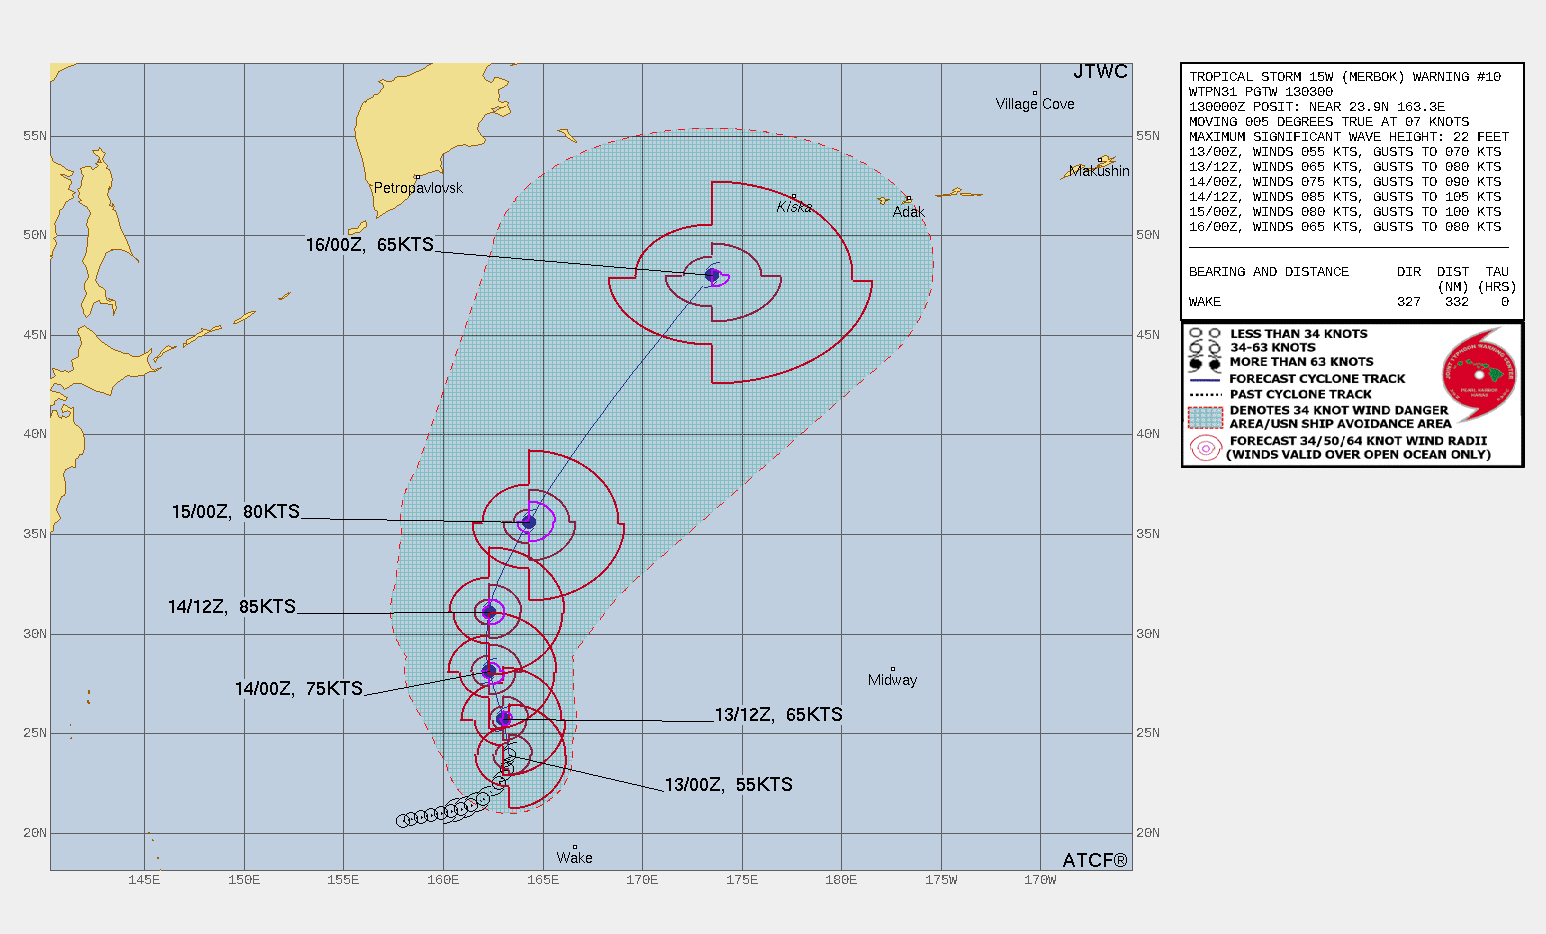Click the '165E' longitude axis label
The width and height of the screenshot is (1546, 934).
point(543,880)
